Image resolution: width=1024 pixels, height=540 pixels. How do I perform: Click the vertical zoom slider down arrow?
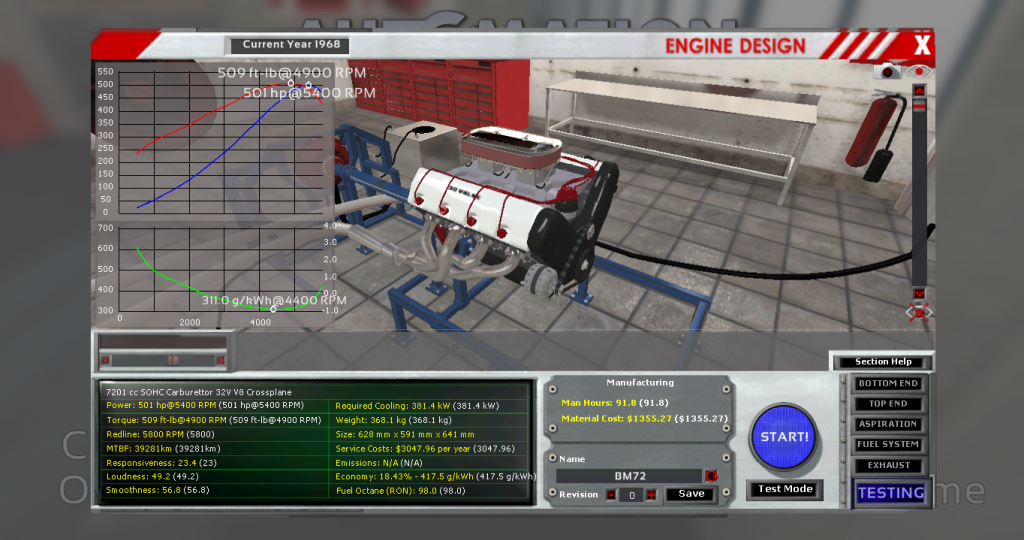(920, 293)
